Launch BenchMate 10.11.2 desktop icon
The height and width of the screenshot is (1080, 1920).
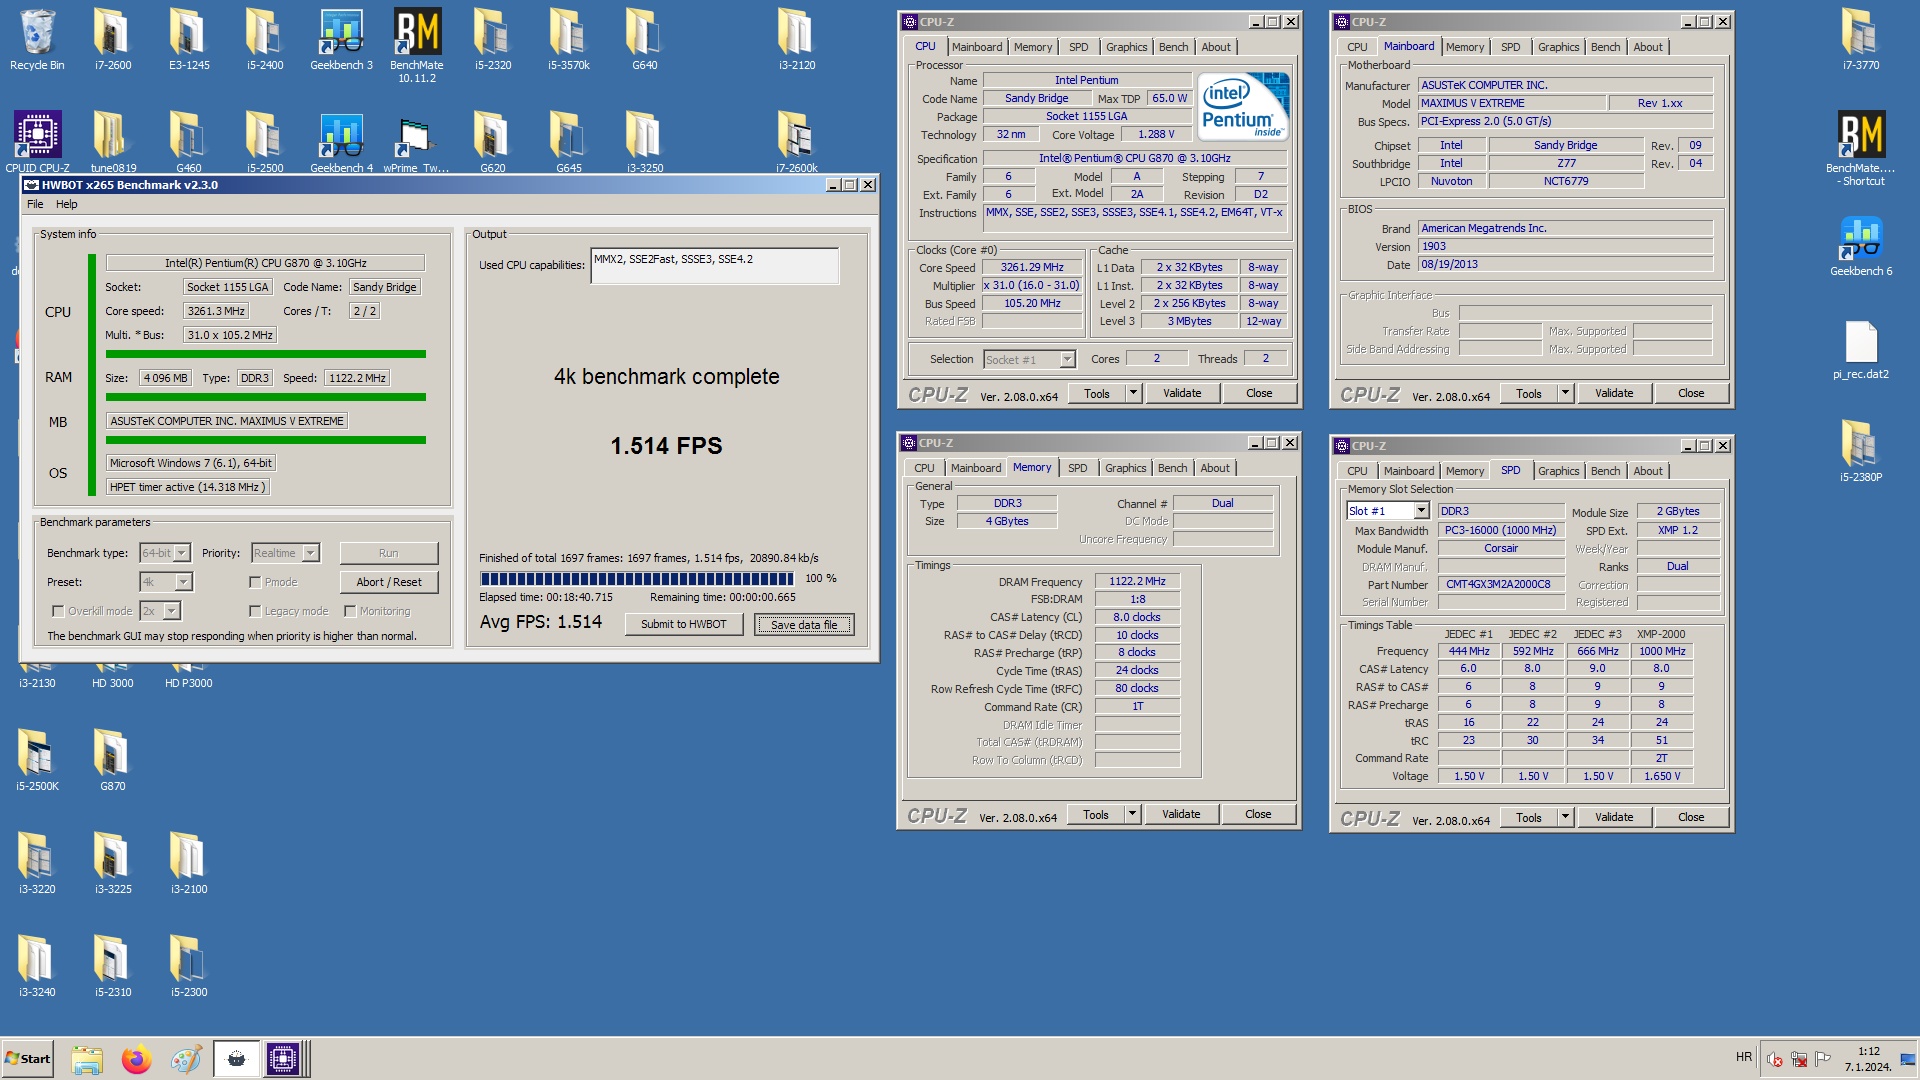[x=417, y=45]
